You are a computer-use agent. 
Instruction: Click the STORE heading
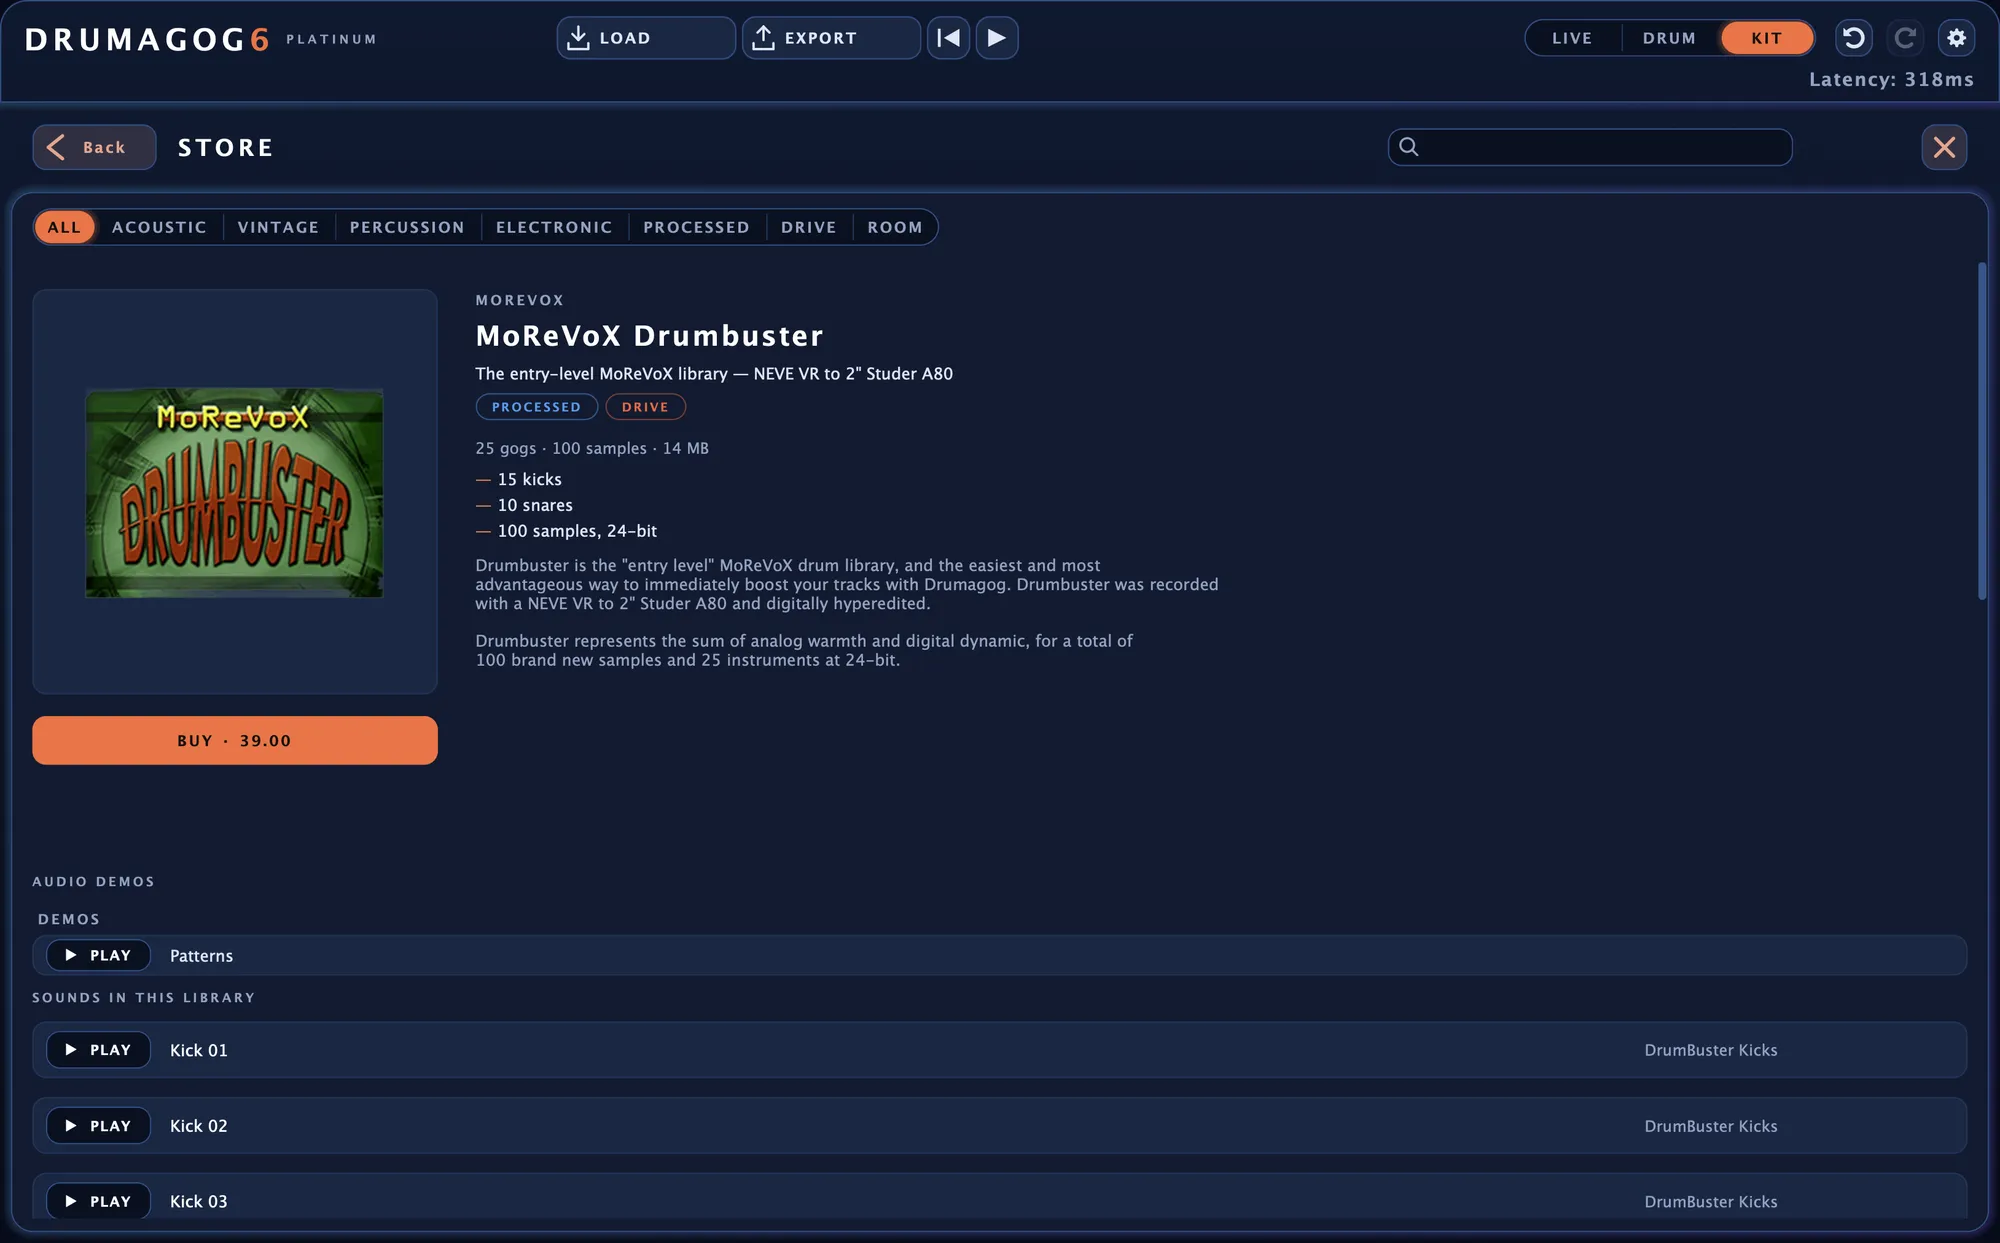226,148
